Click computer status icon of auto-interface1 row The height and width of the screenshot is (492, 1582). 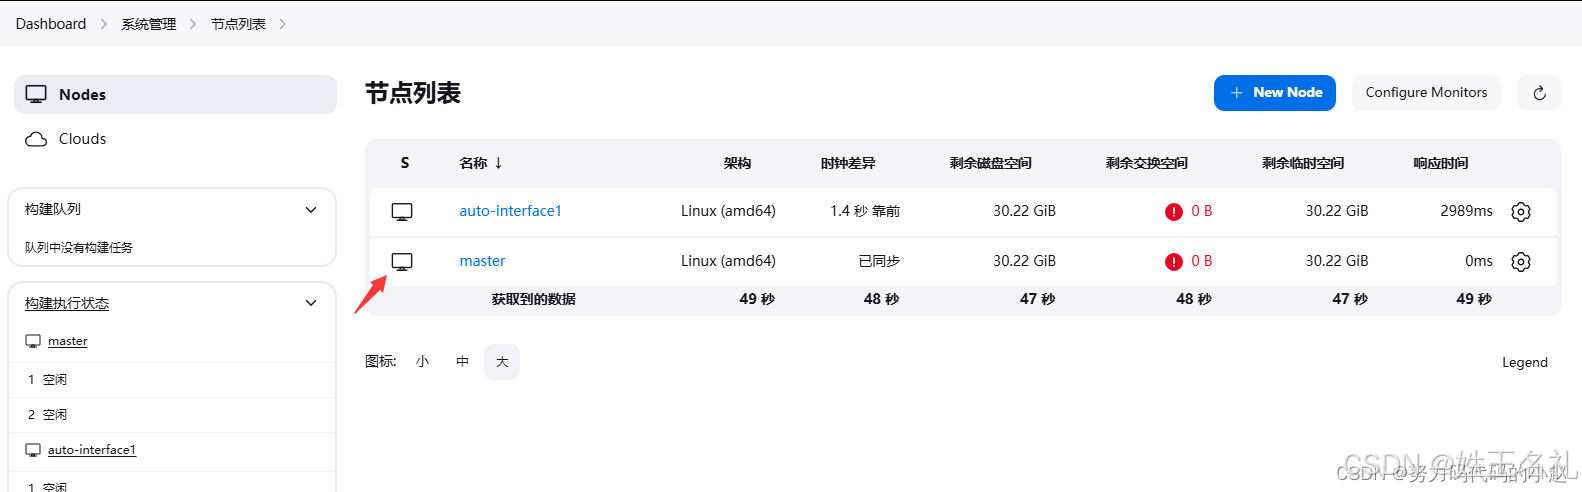[x=402, y=212]
